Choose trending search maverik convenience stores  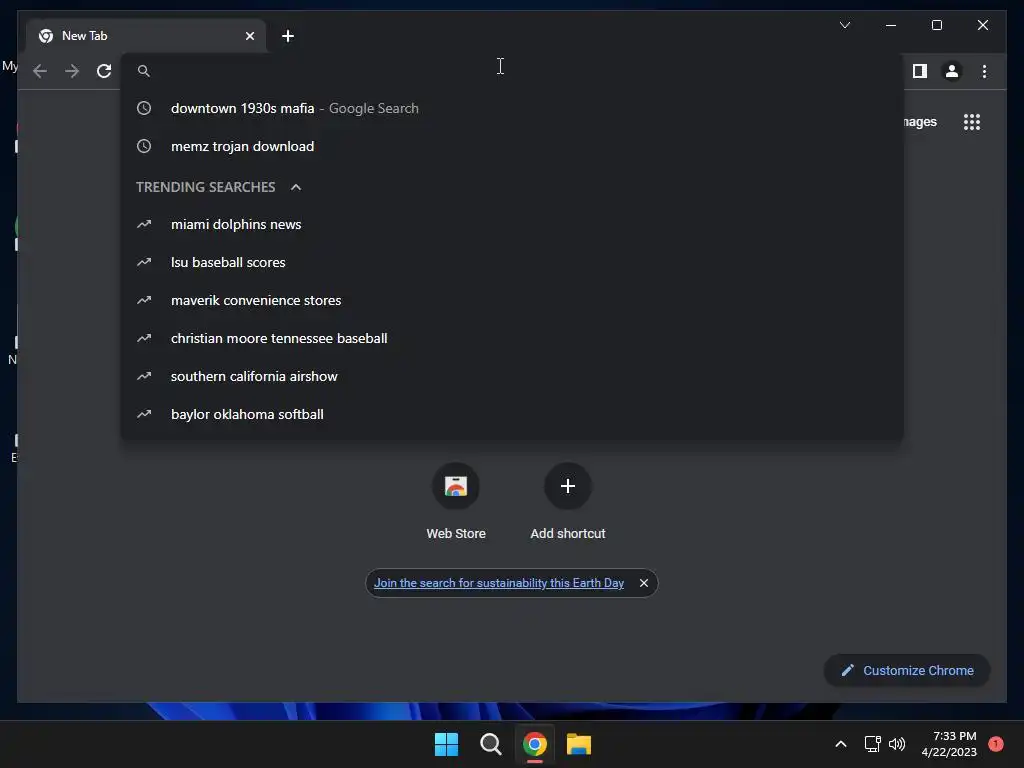click(513, 300)
